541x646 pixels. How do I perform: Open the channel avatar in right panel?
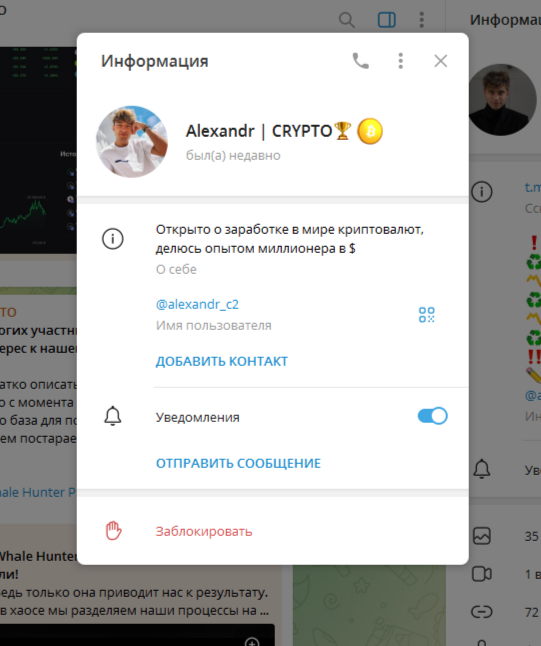click(501, 100)
